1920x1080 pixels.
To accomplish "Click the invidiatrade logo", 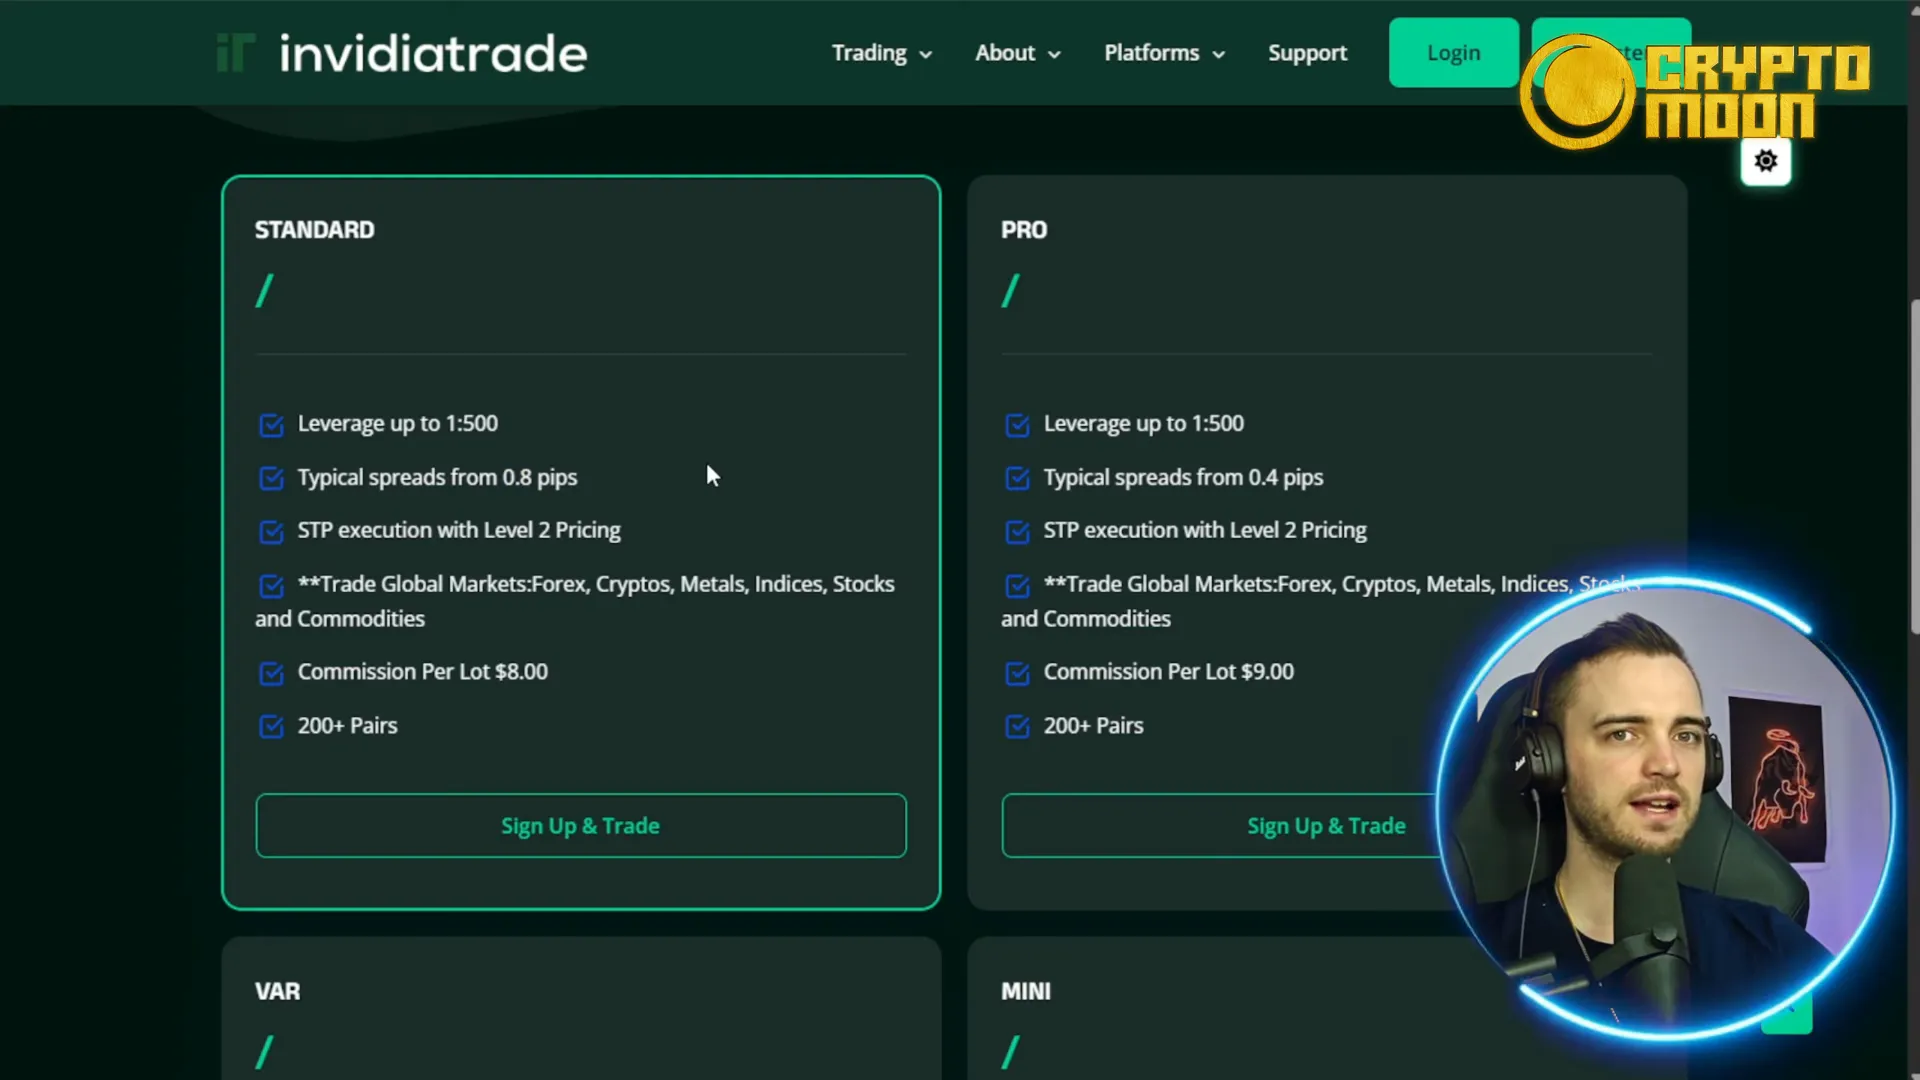I will click(402, 53).
